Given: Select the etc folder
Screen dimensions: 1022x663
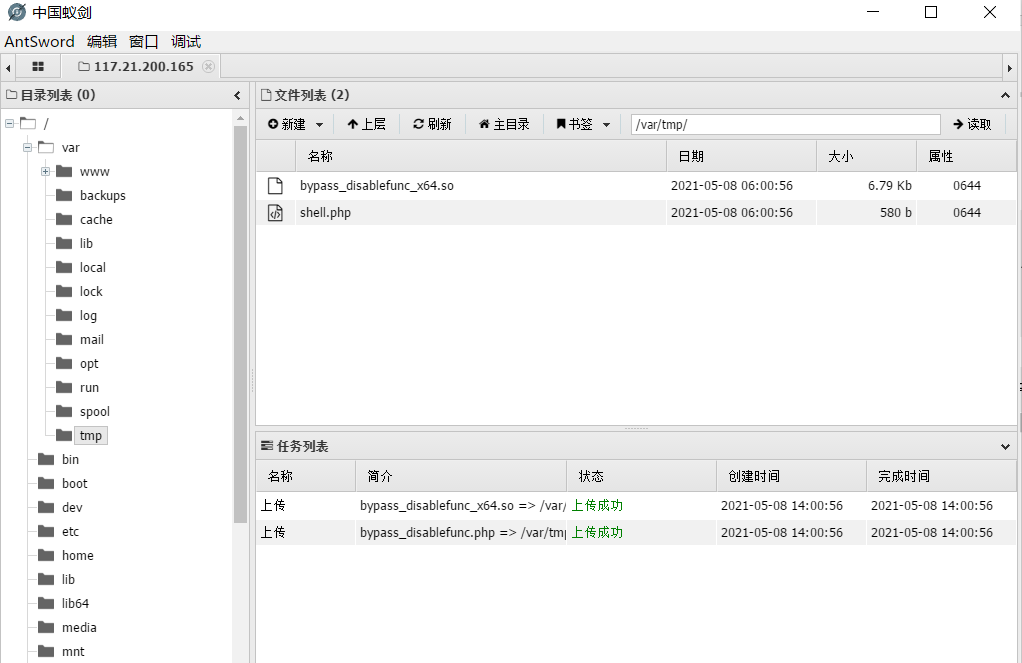Looking at the screenshot, I should [70, 532].
